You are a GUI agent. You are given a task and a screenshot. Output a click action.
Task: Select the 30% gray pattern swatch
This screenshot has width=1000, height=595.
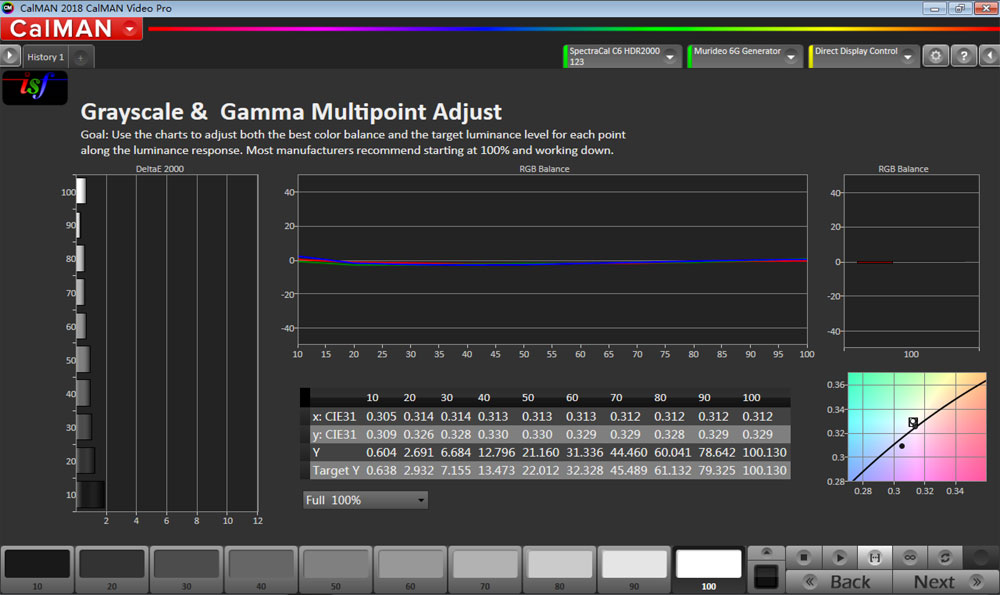pyautogui.click(x=186, y=569)
